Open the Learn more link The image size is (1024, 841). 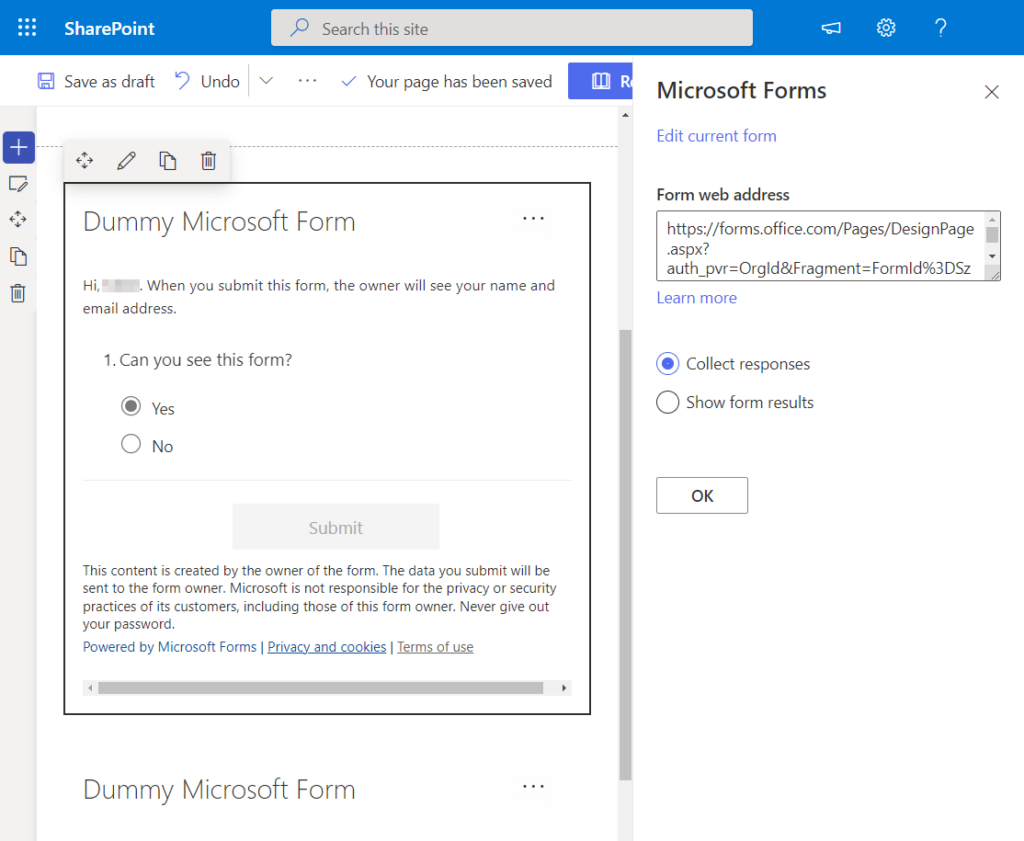click(x=696, y=298)
